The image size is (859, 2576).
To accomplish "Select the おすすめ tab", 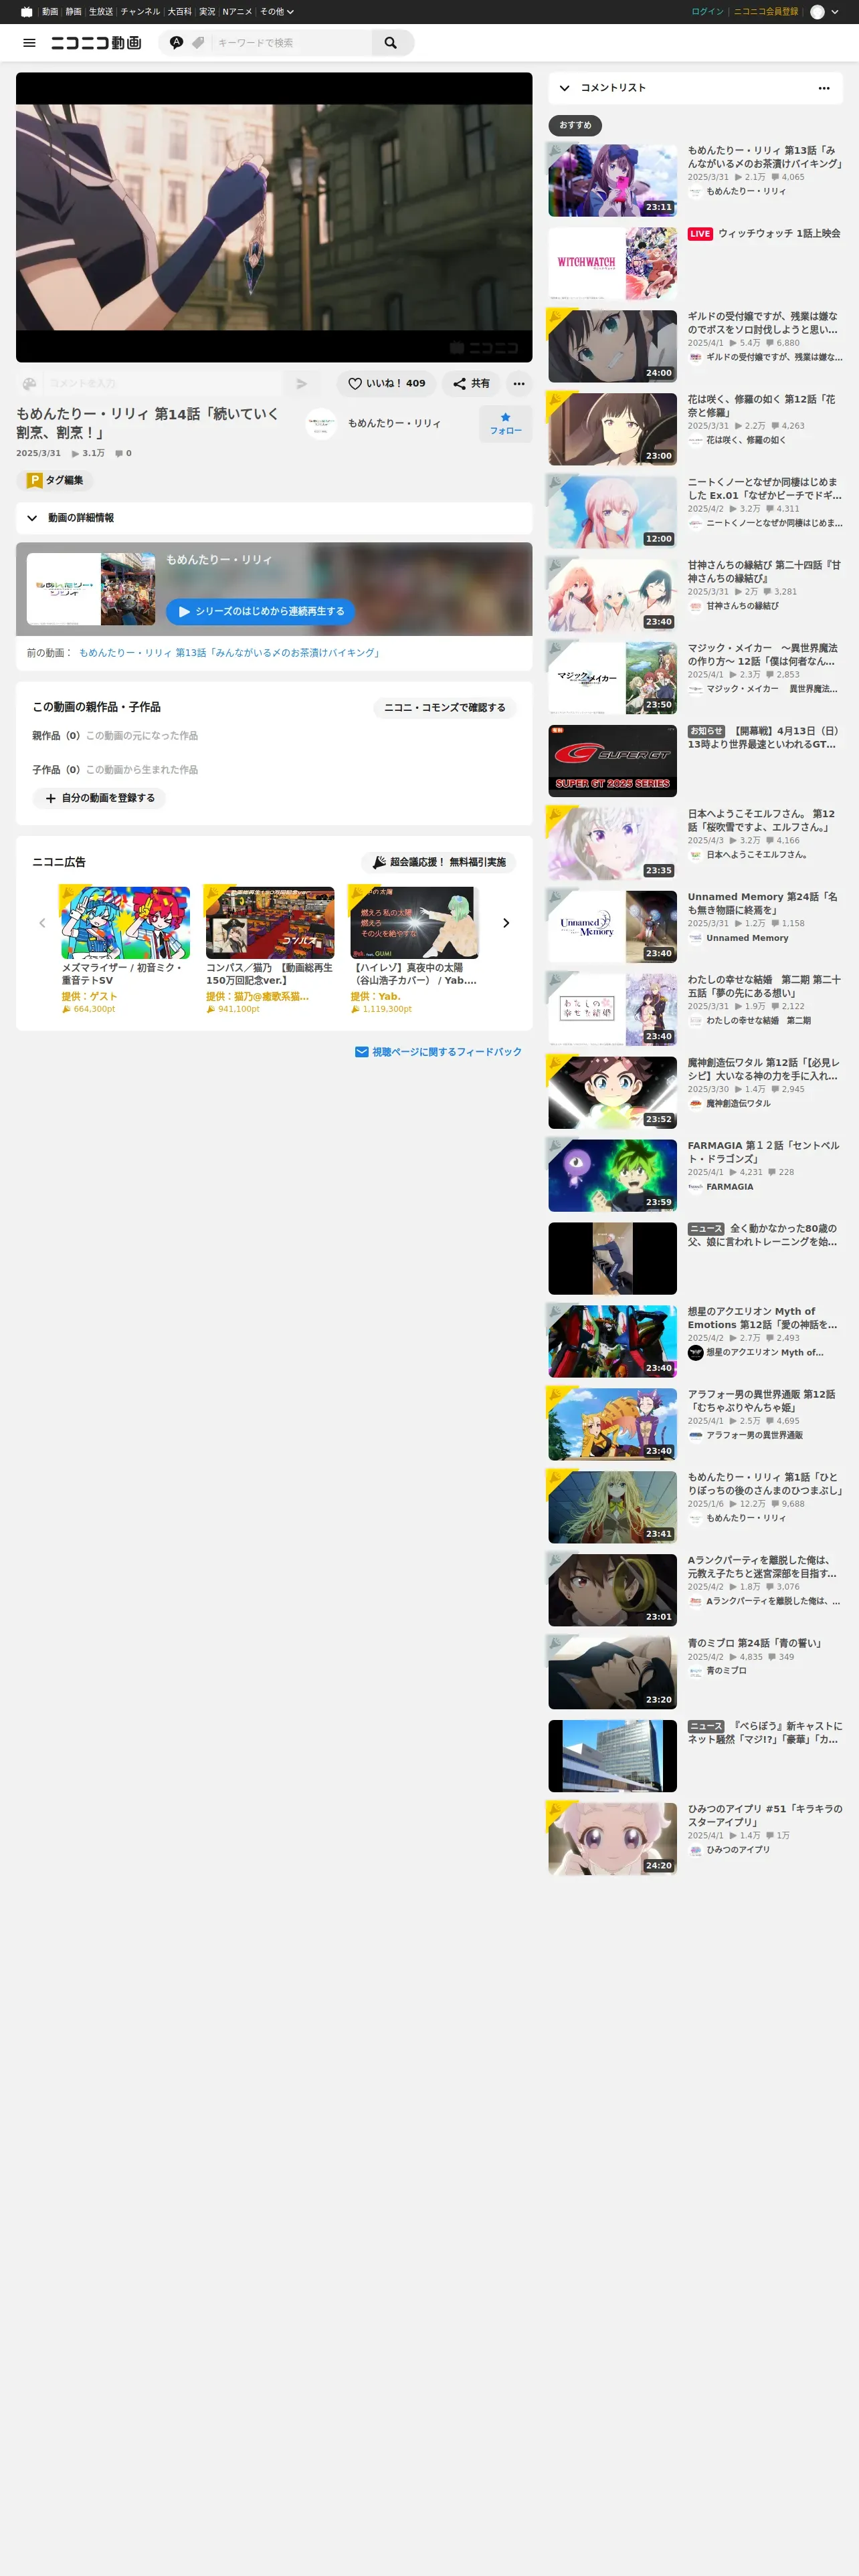I will click(575, 125).
